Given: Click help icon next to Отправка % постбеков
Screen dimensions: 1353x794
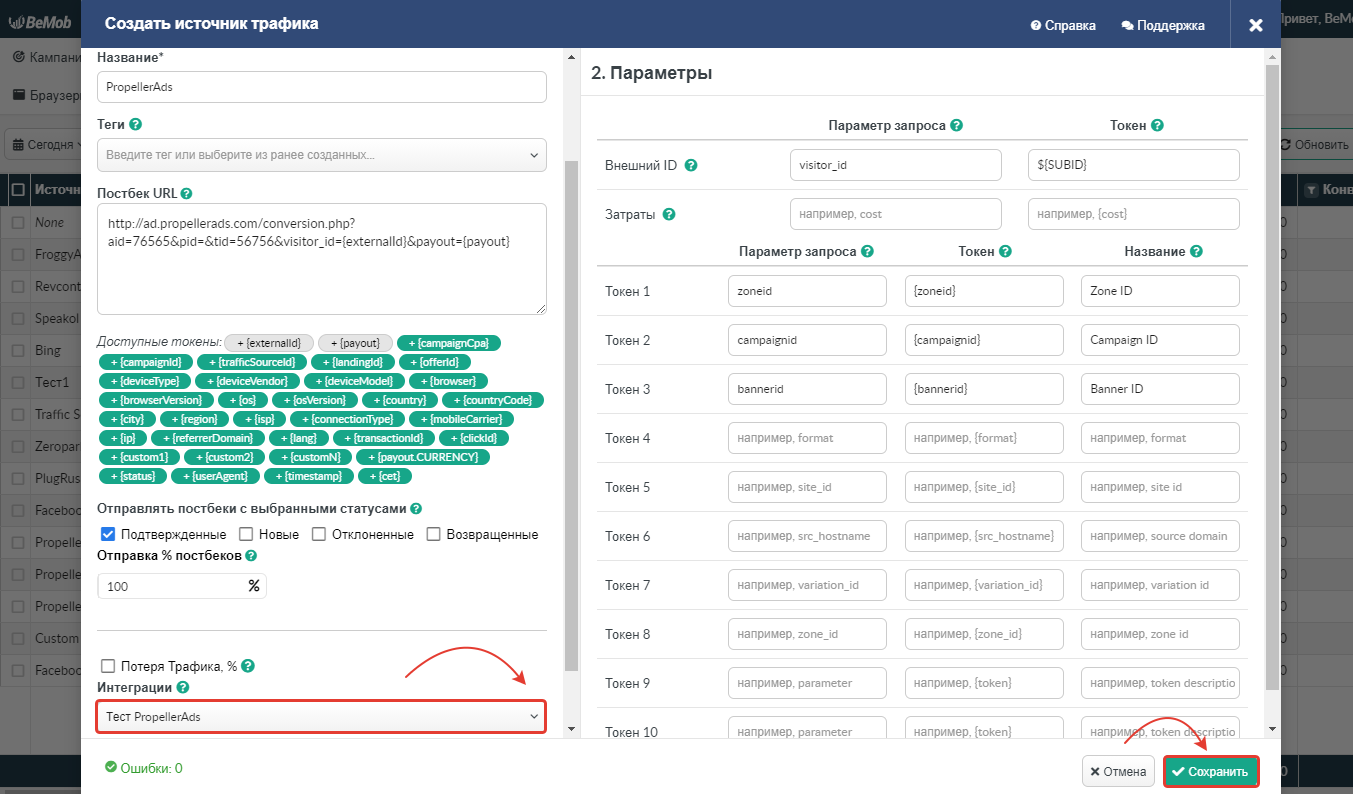Looking at the screenshot, I should [x=251, y=555].
